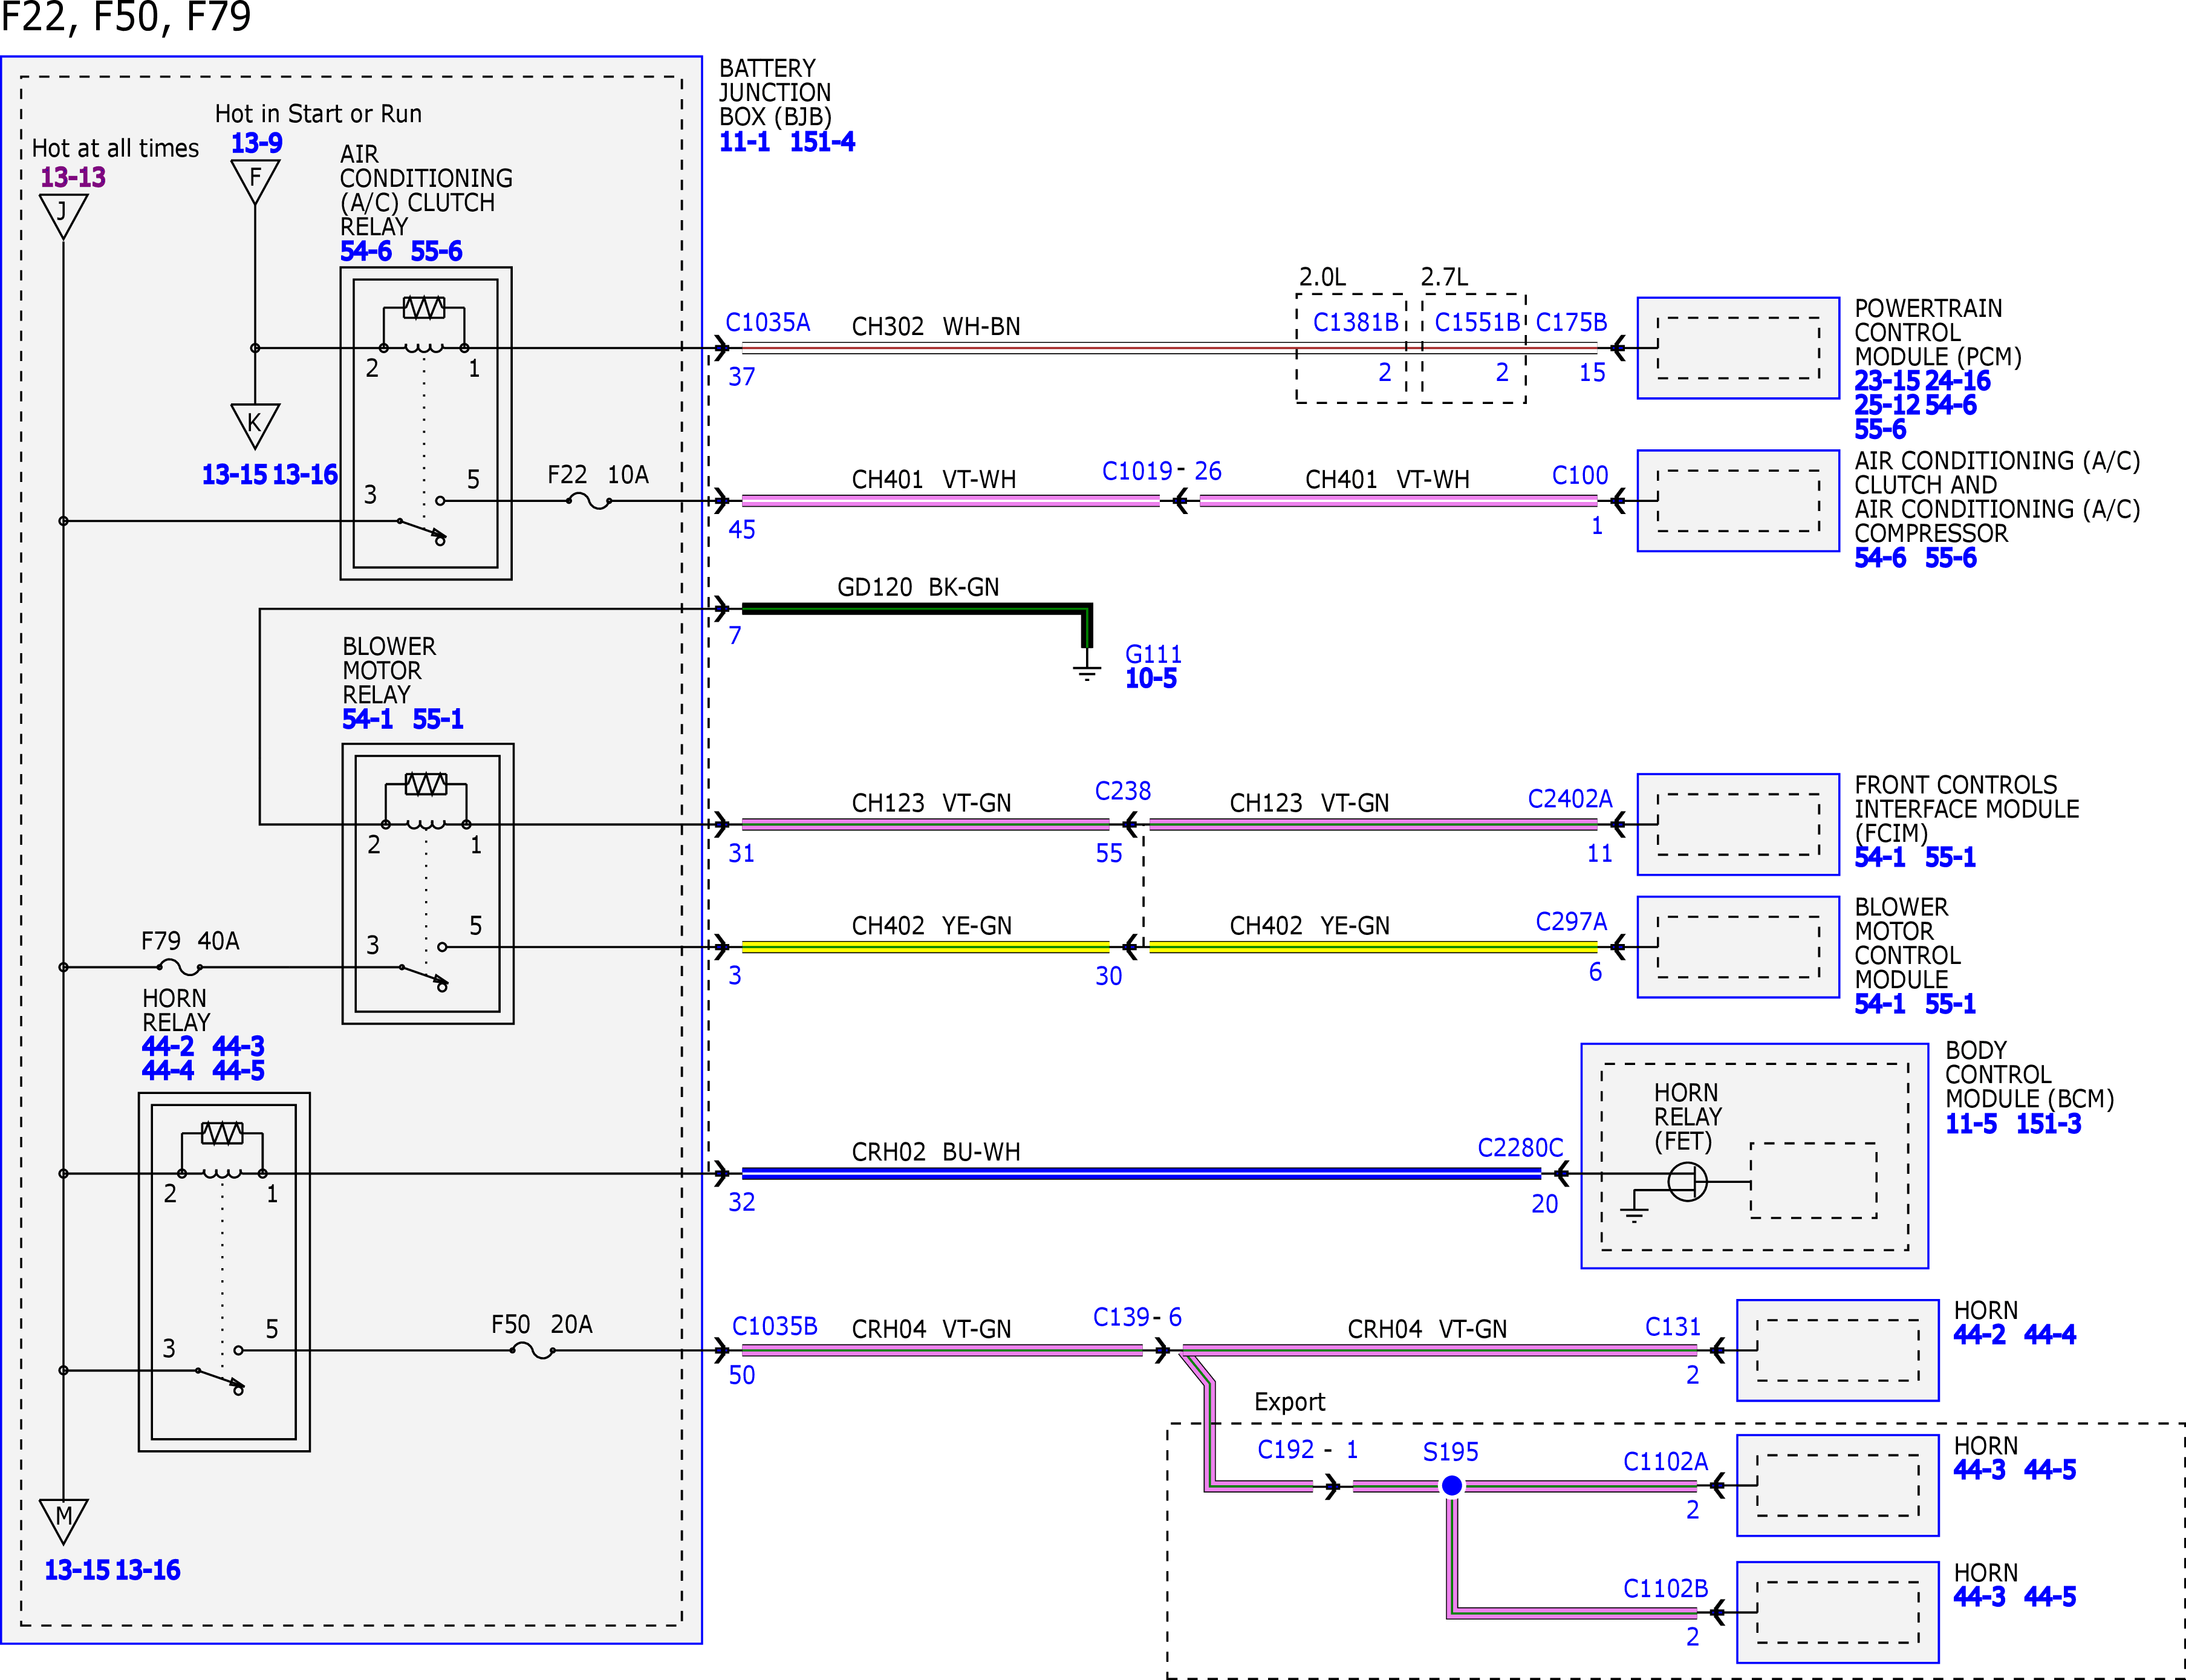Click the F triangle connector symbol
Viewport: 2186px width, 1680px height.
[255, 181]
